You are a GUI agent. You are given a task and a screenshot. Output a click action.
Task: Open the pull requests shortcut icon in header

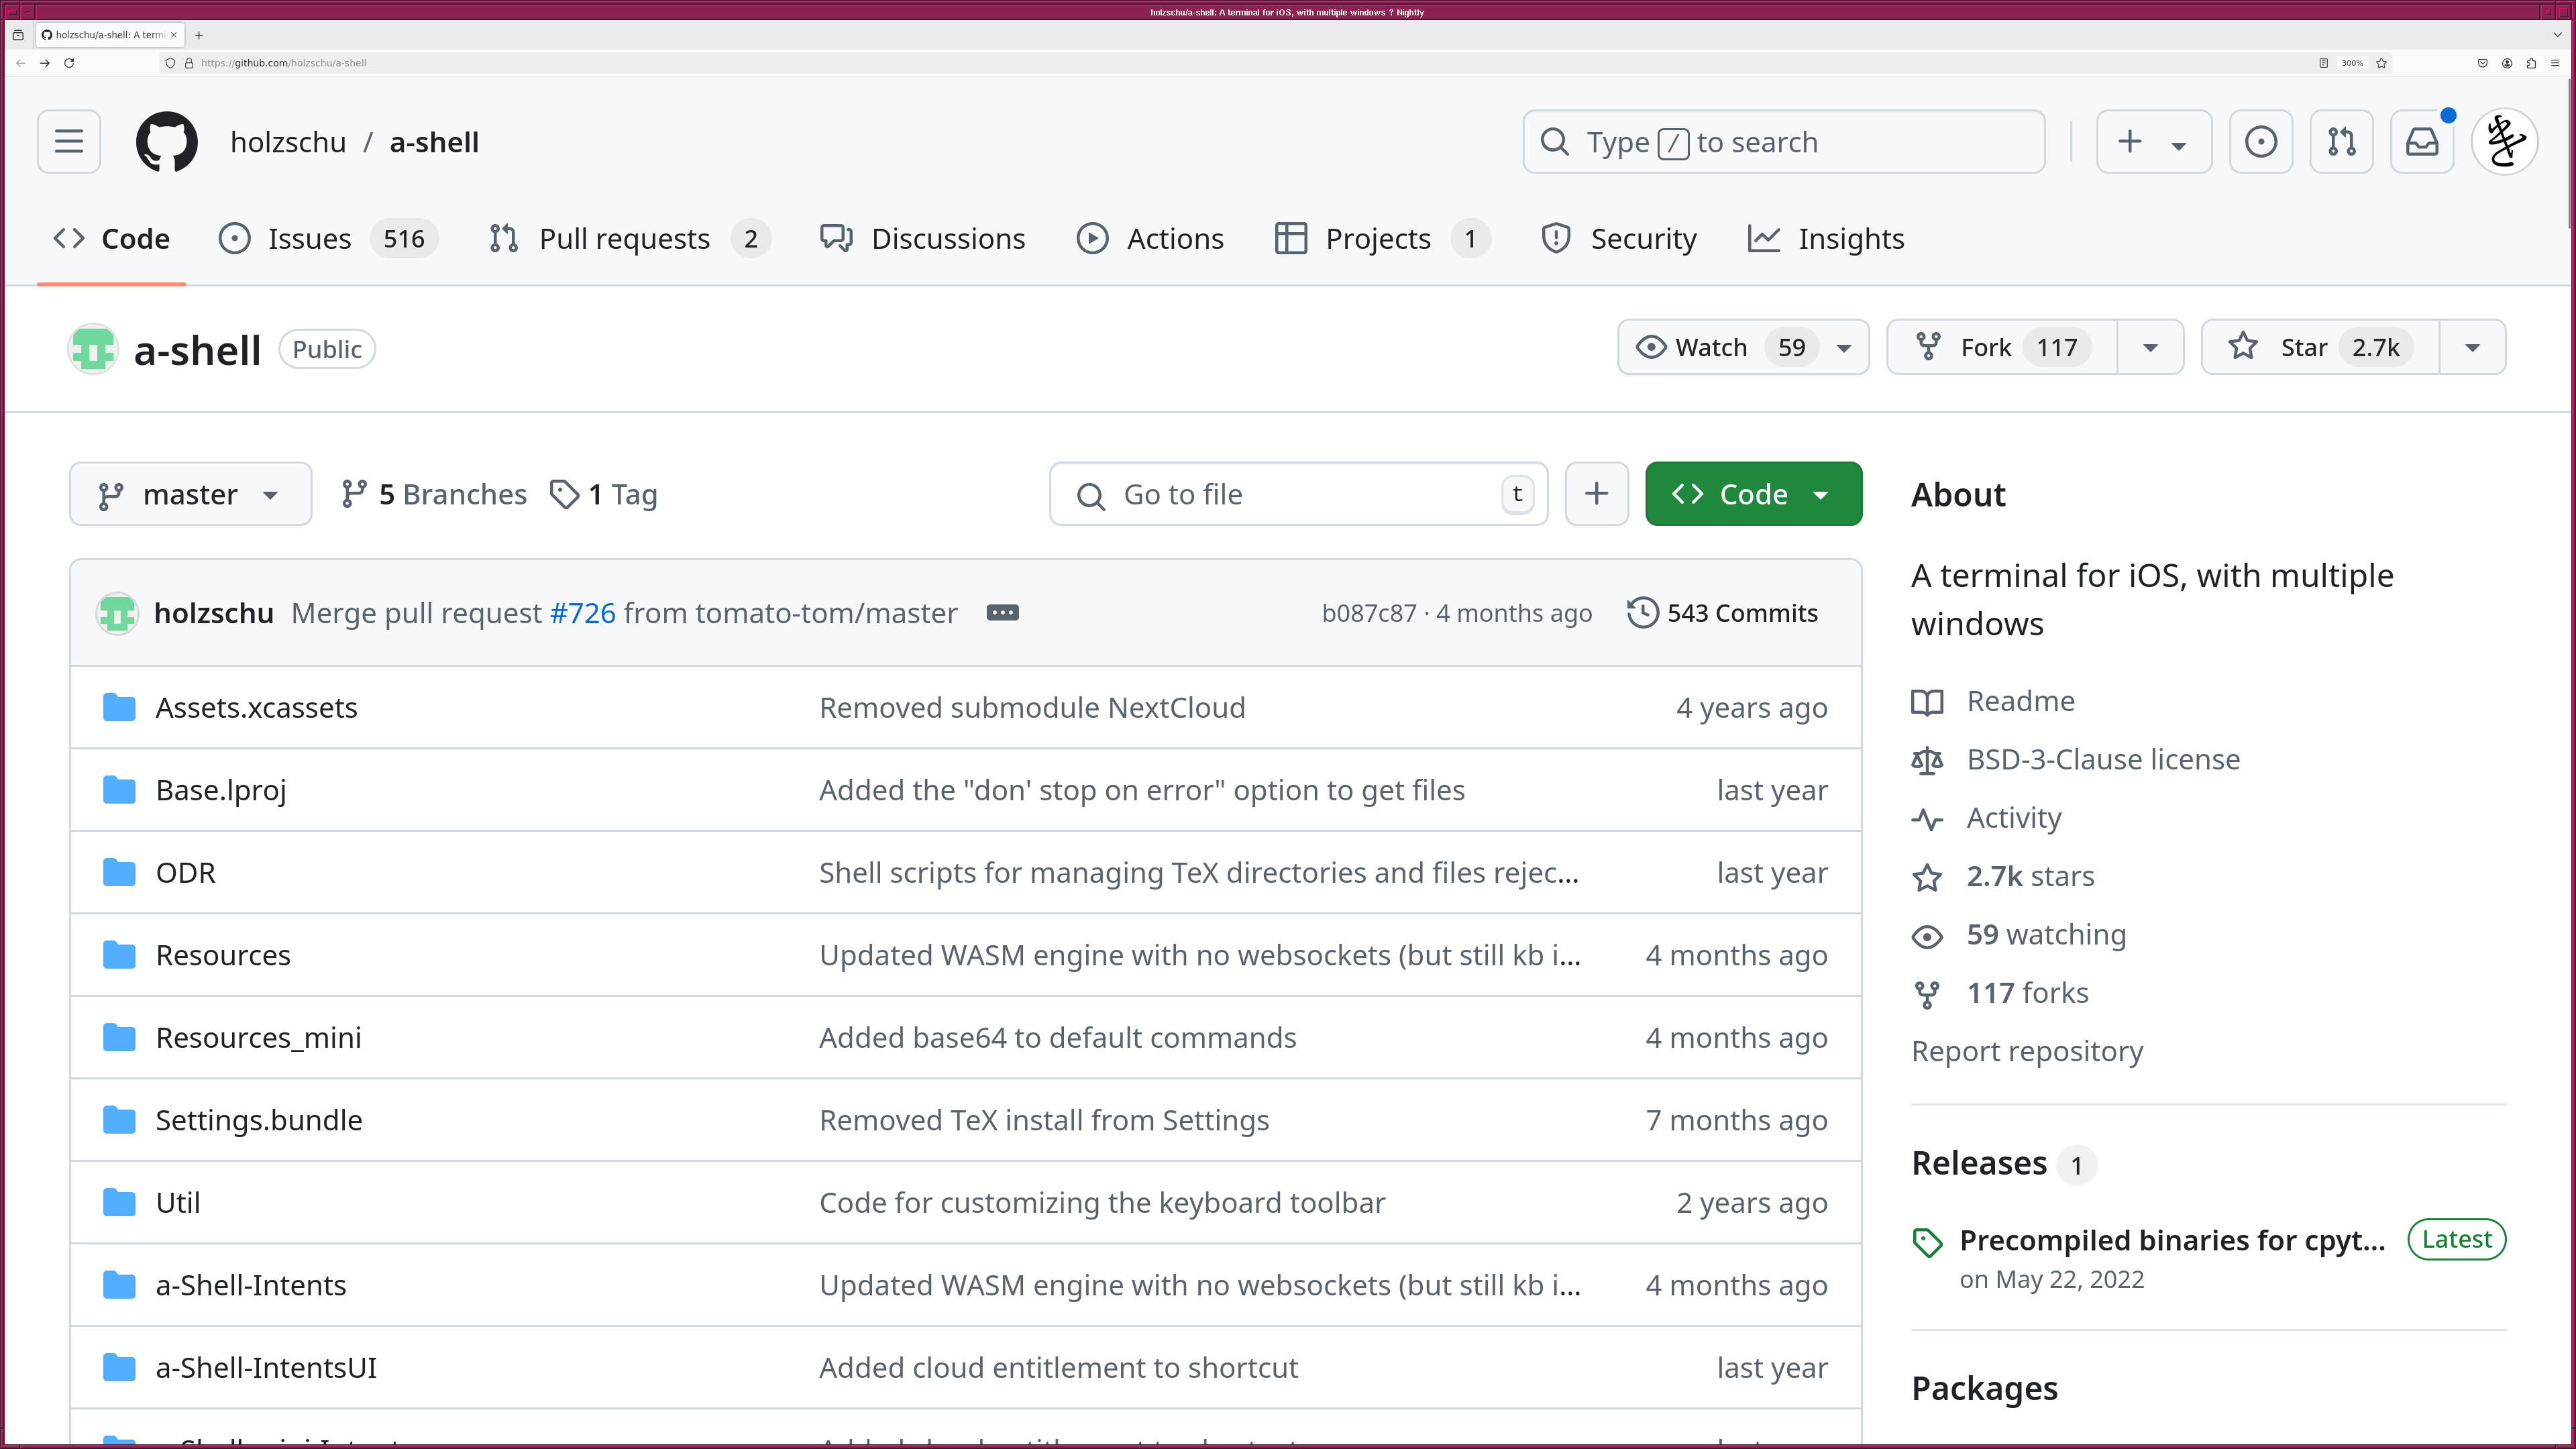click(2341, 142)
